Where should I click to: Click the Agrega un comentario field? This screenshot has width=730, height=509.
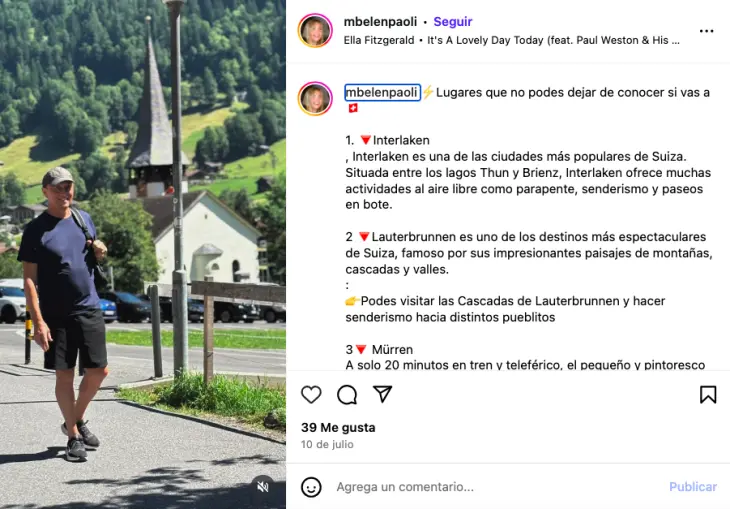click(498, 487)
